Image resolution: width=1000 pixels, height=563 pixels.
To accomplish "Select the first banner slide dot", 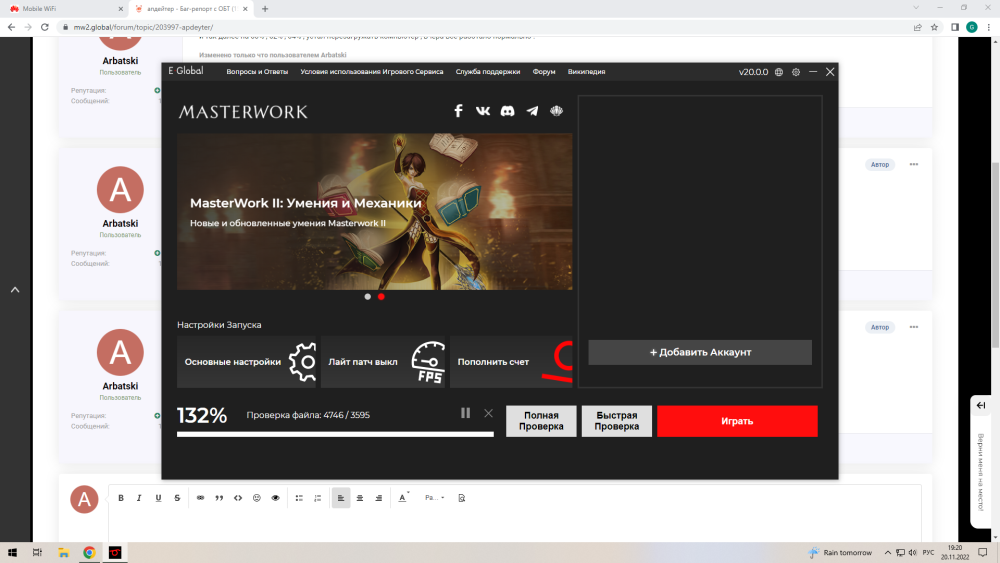I will tap(368, 297).
